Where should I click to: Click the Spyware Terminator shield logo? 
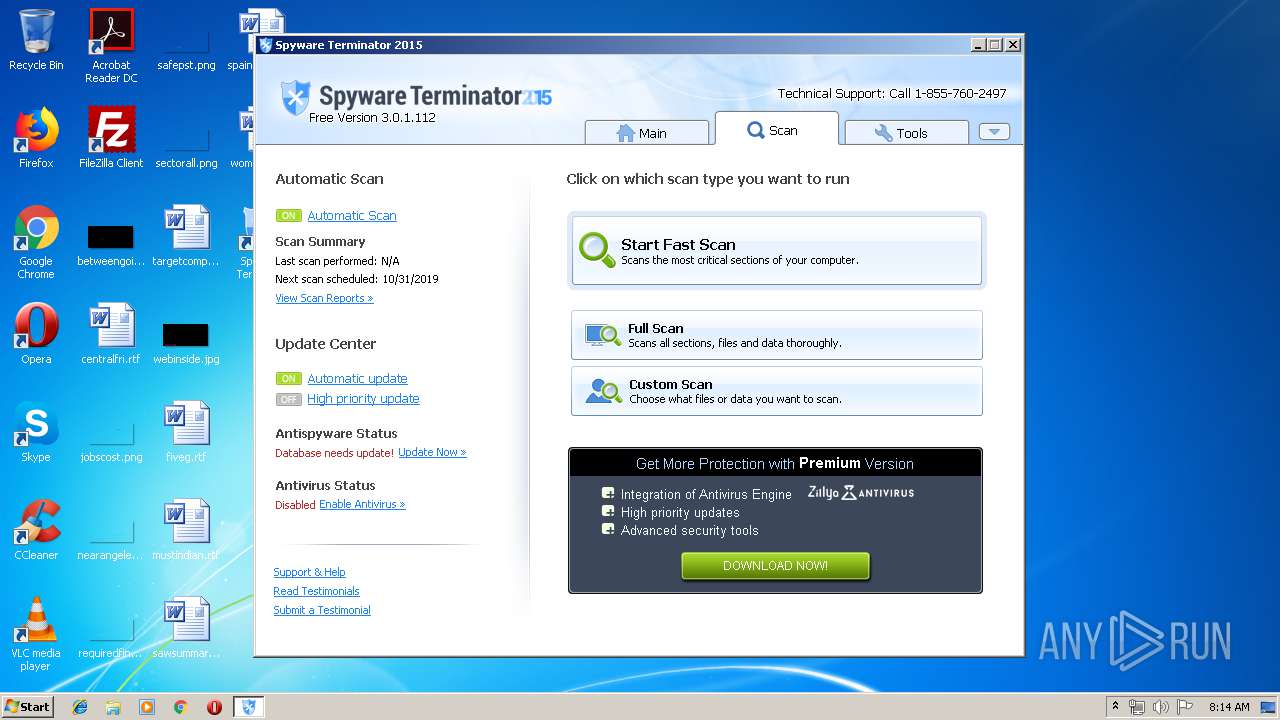pos(295,98)
